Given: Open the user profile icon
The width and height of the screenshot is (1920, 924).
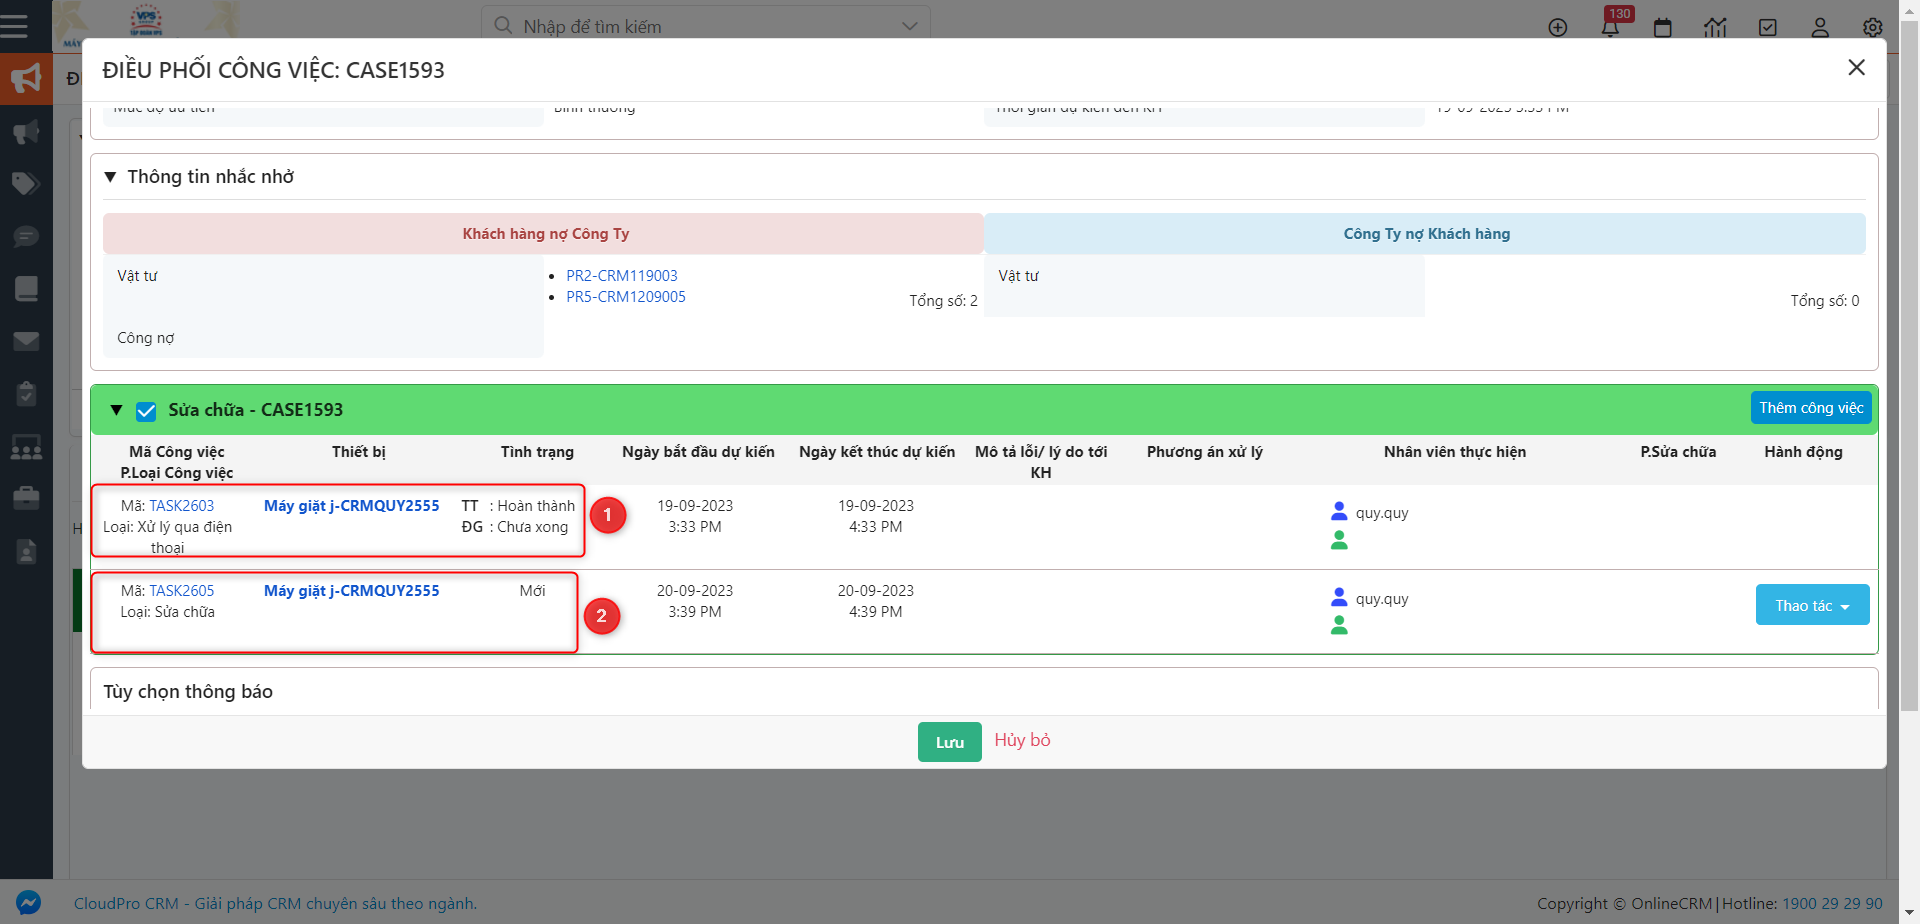Looking at the screenshot, I should (1820, 27).
